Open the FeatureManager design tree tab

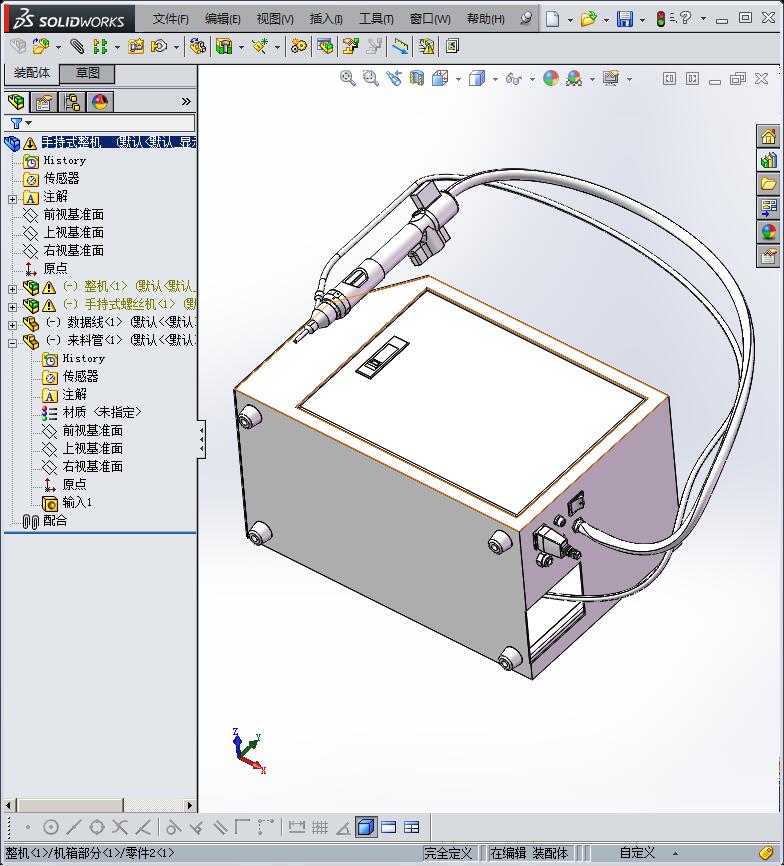click(17, 102)
